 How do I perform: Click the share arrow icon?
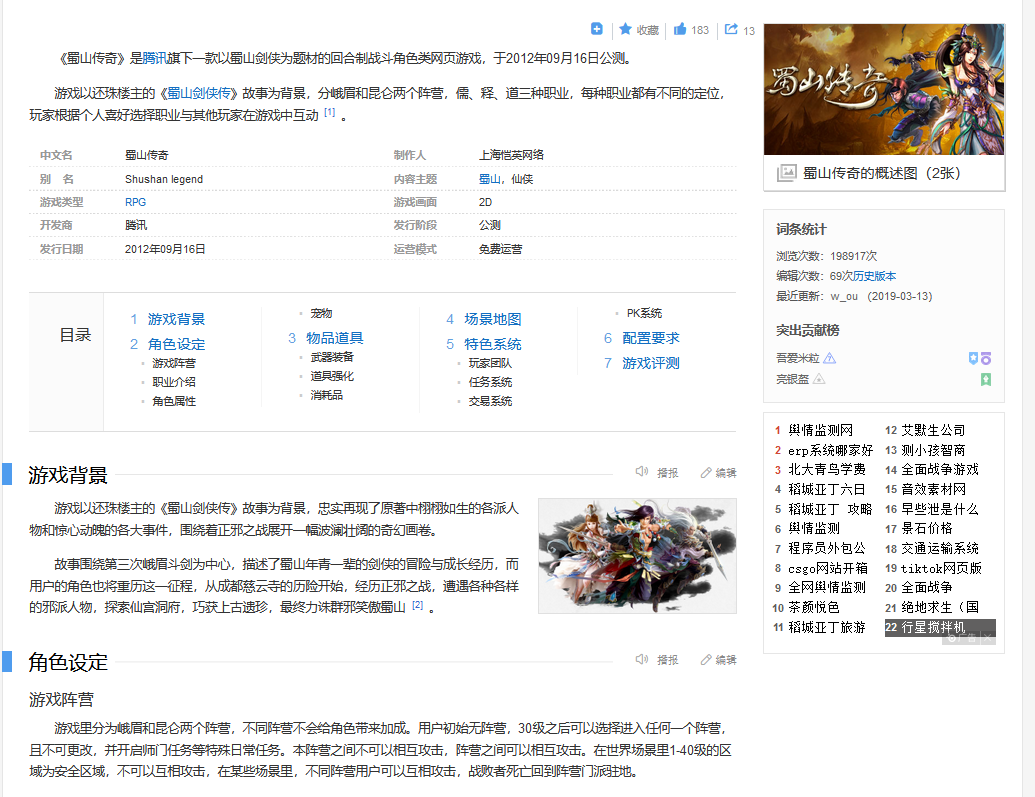[731, 29]
